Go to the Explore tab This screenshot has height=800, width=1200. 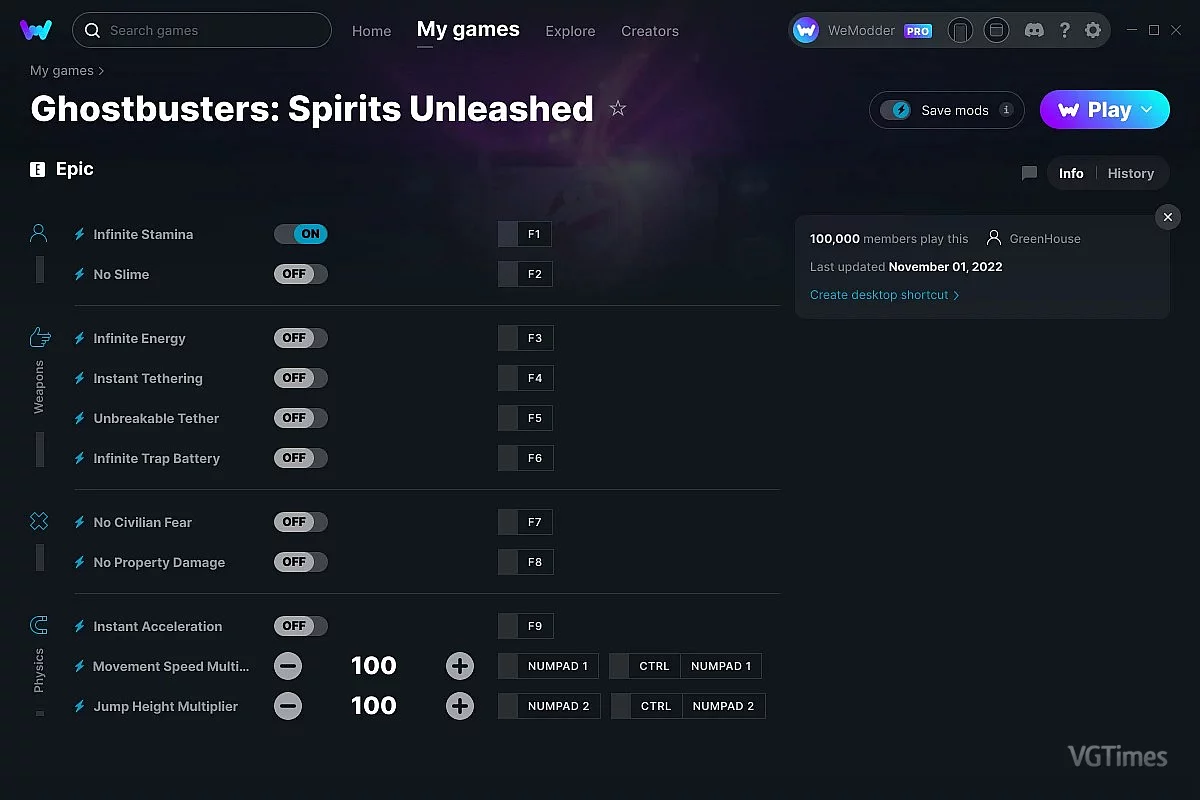(570, 31)
